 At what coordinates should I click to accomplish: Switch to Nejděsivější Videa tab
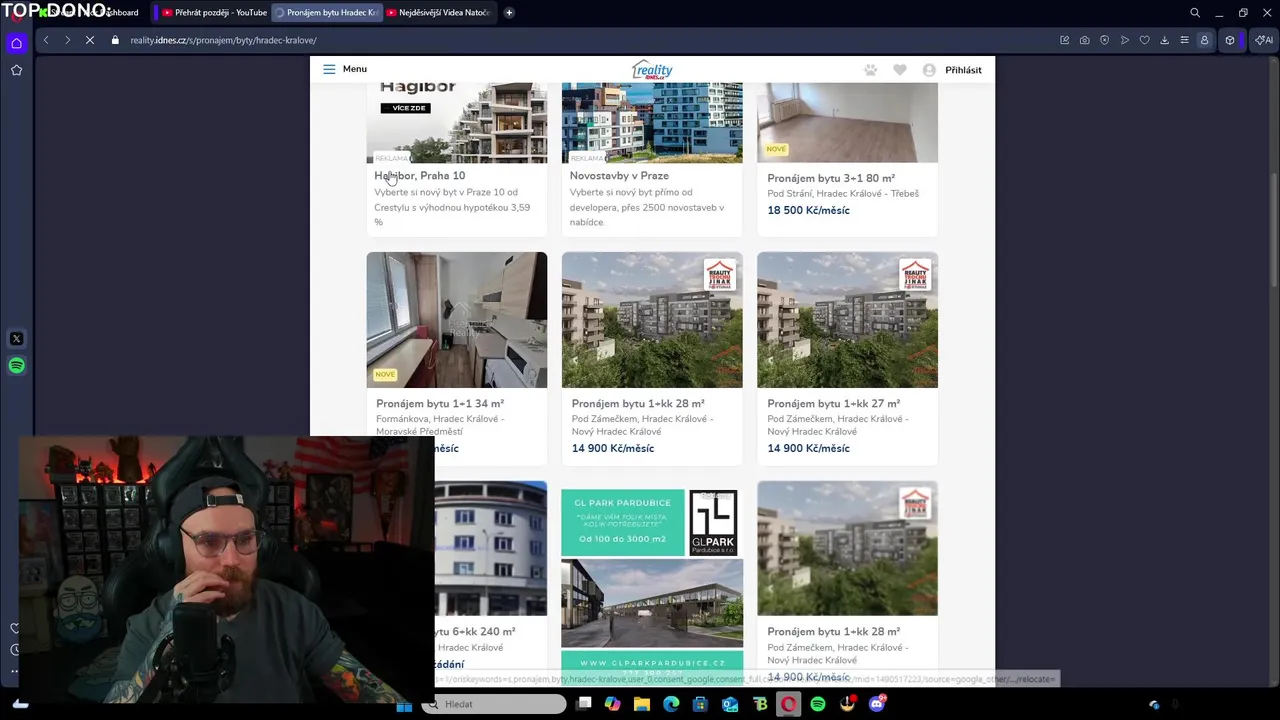438,13
